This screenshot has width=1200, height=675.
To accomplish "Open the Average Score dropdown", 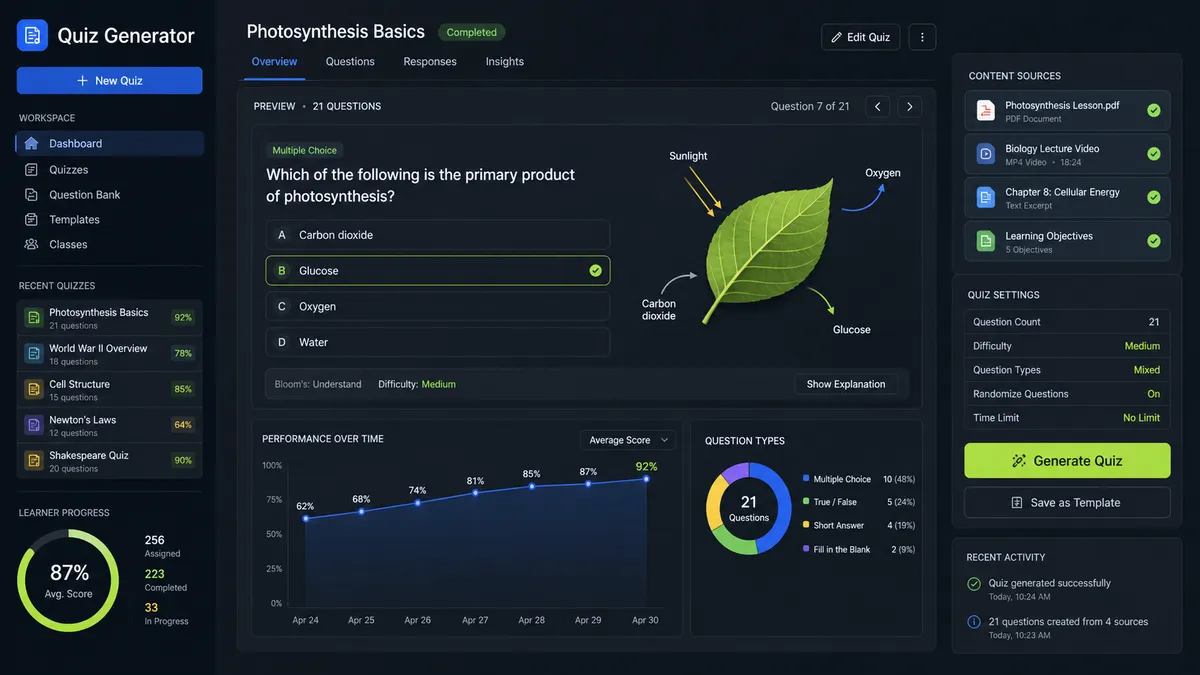I will coord(628,440).
